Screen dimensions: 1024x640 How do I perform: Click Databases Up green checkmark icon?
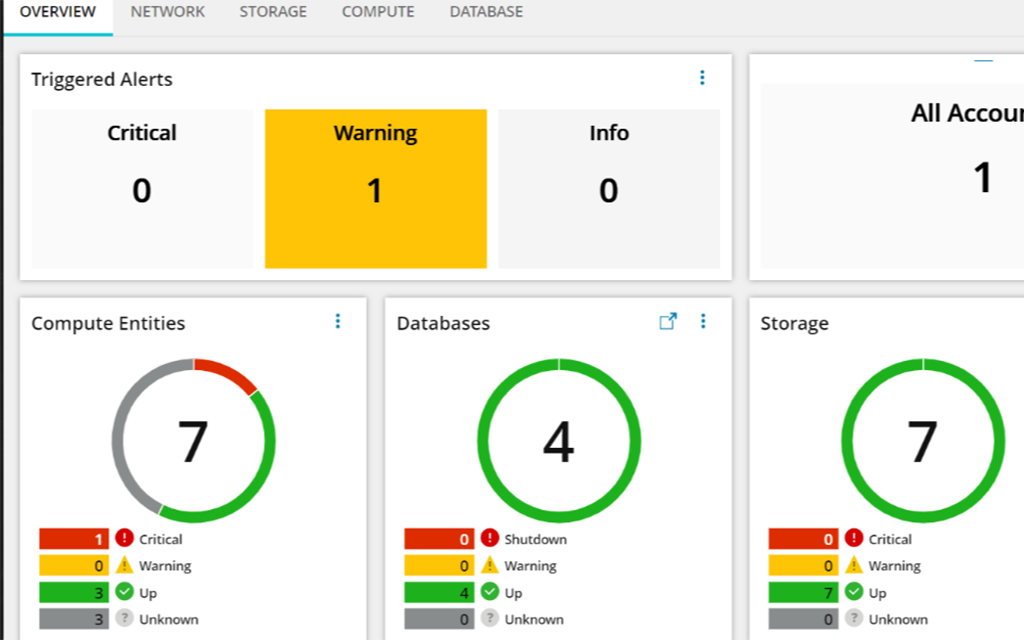[490, 592]
